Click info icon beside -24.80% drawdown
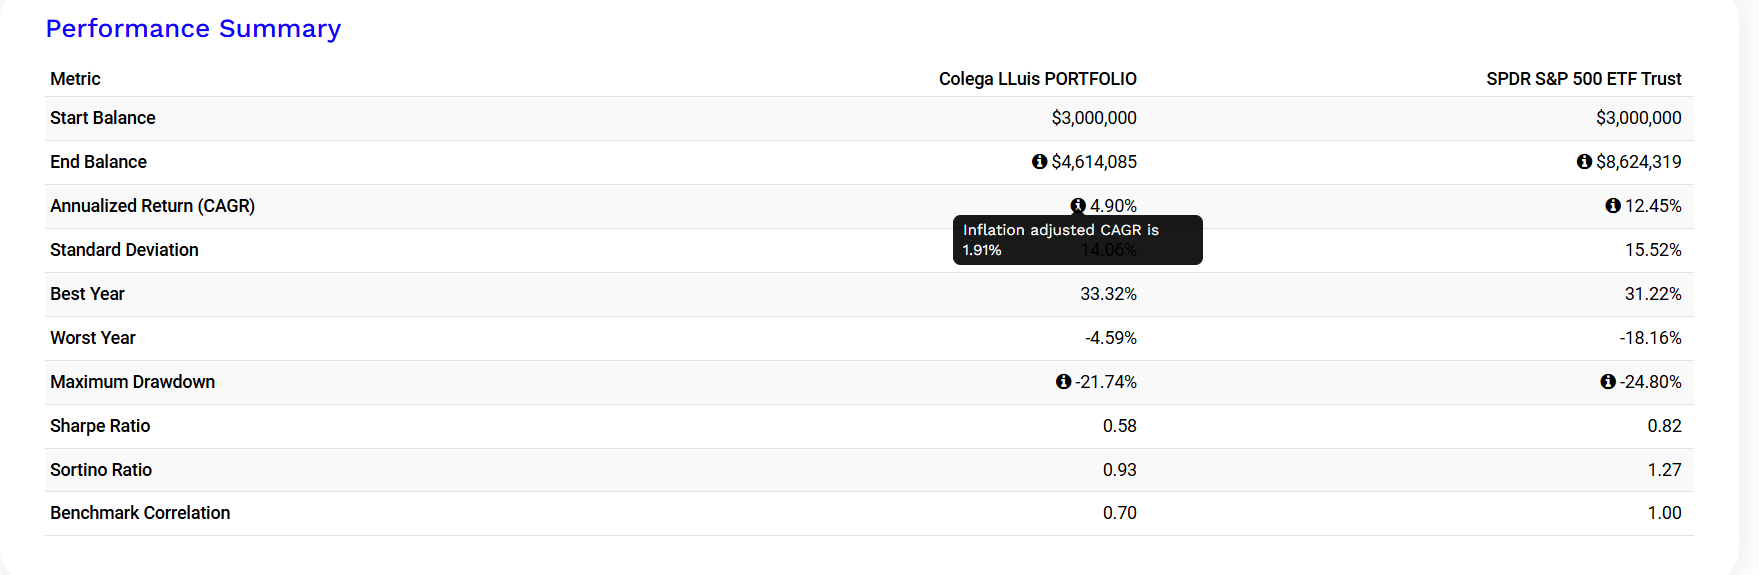1759x575 pixels. click(x=1608, y=381)
